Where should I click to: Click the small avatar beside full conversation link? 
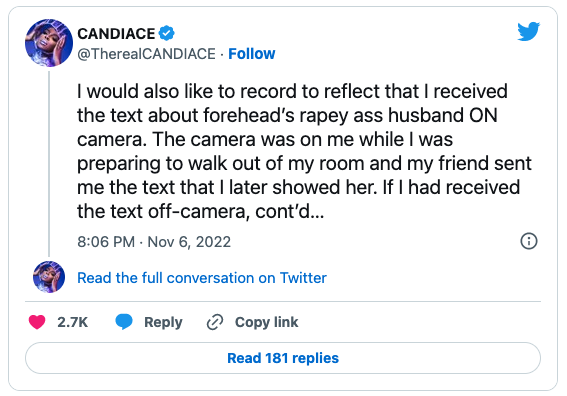49,277
